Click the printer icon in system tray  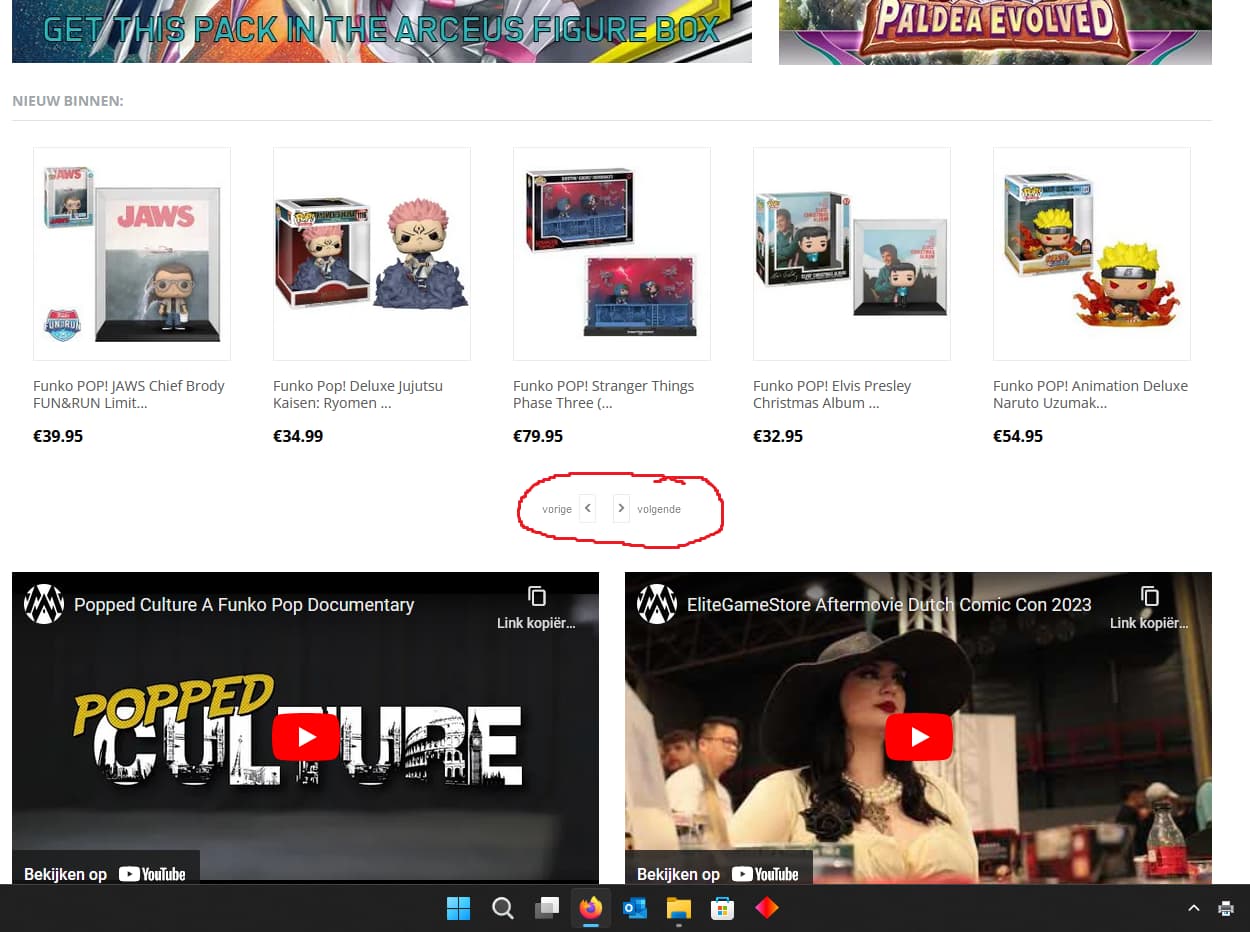(x=1226, y=908)
